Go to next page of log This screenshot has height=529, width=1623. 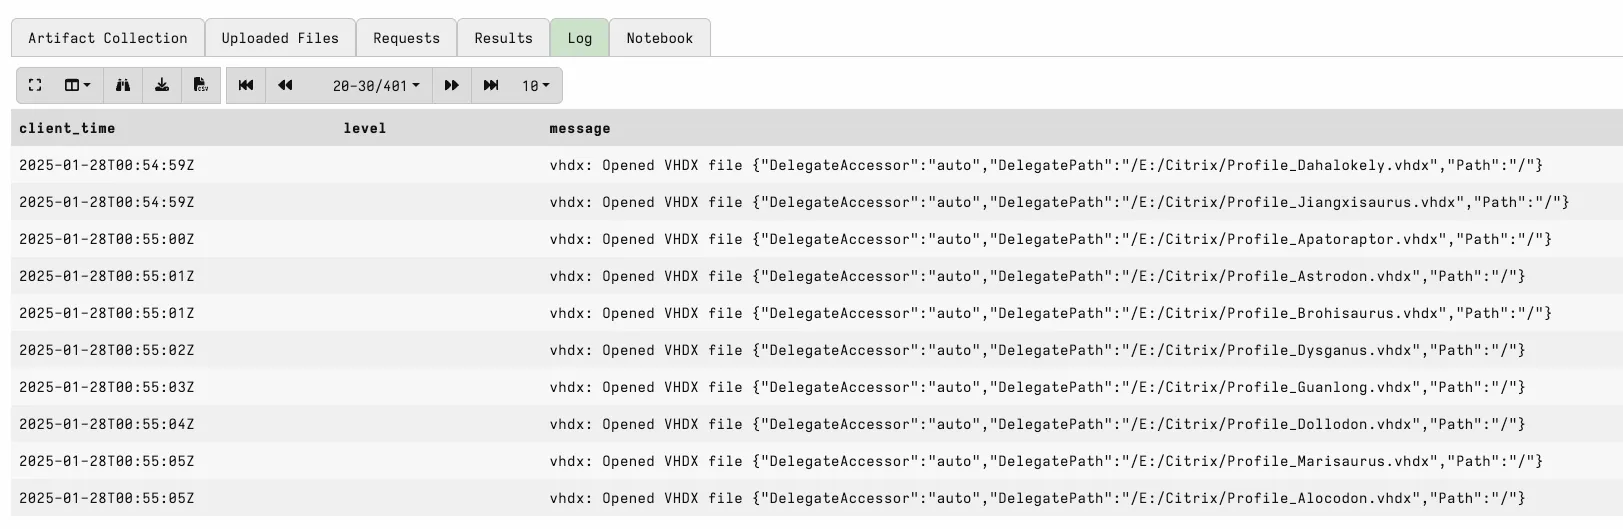point(452,86)
